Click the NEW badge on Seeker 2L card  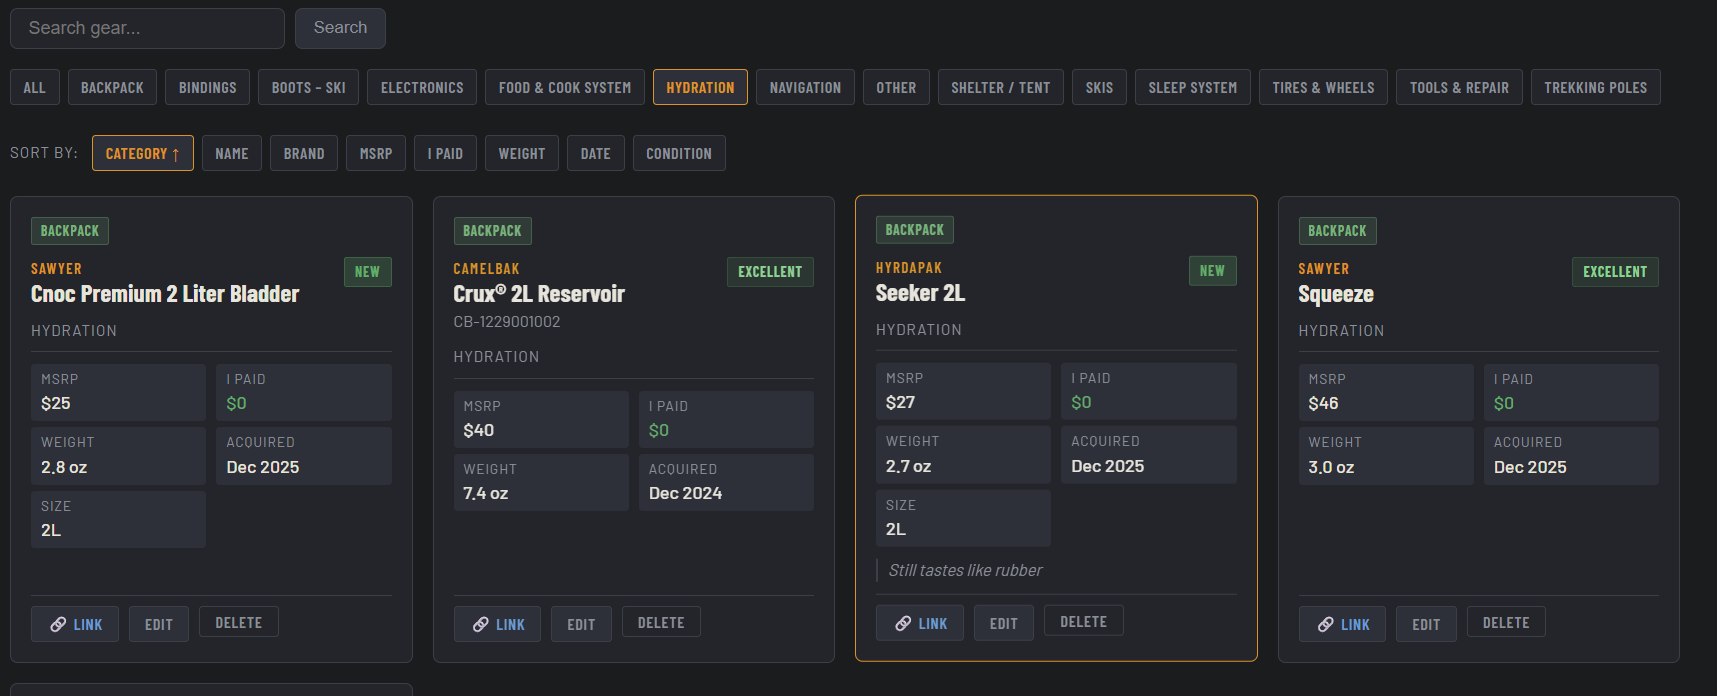[1212, 271]
